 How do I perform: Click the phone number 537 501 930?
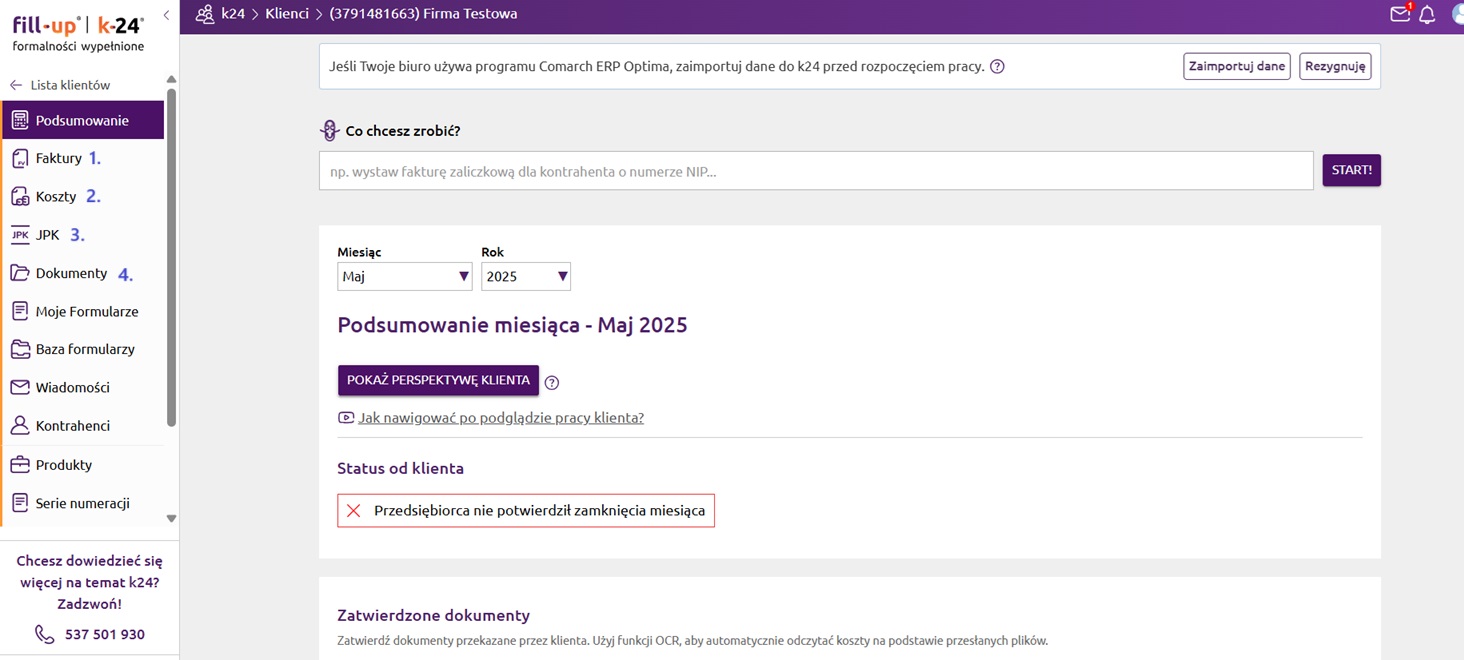[x=105, y=634]
